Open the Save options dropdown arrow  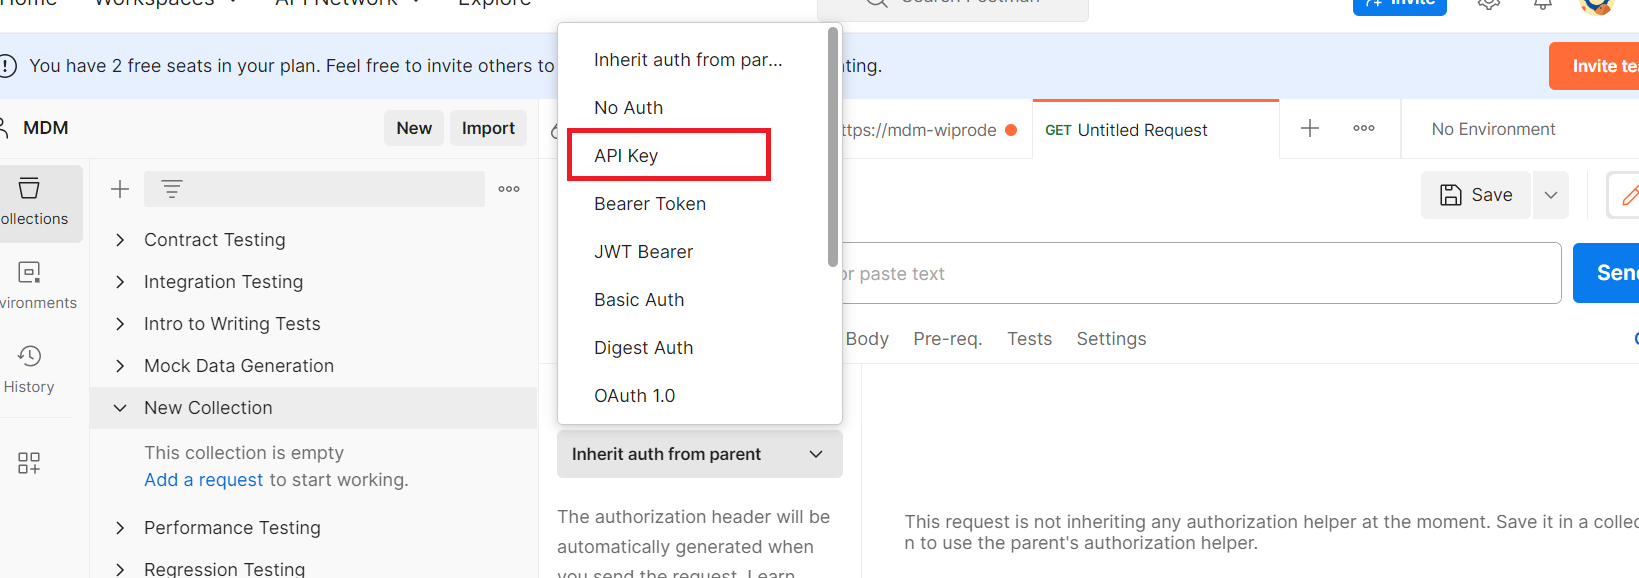pos(1551,195)
